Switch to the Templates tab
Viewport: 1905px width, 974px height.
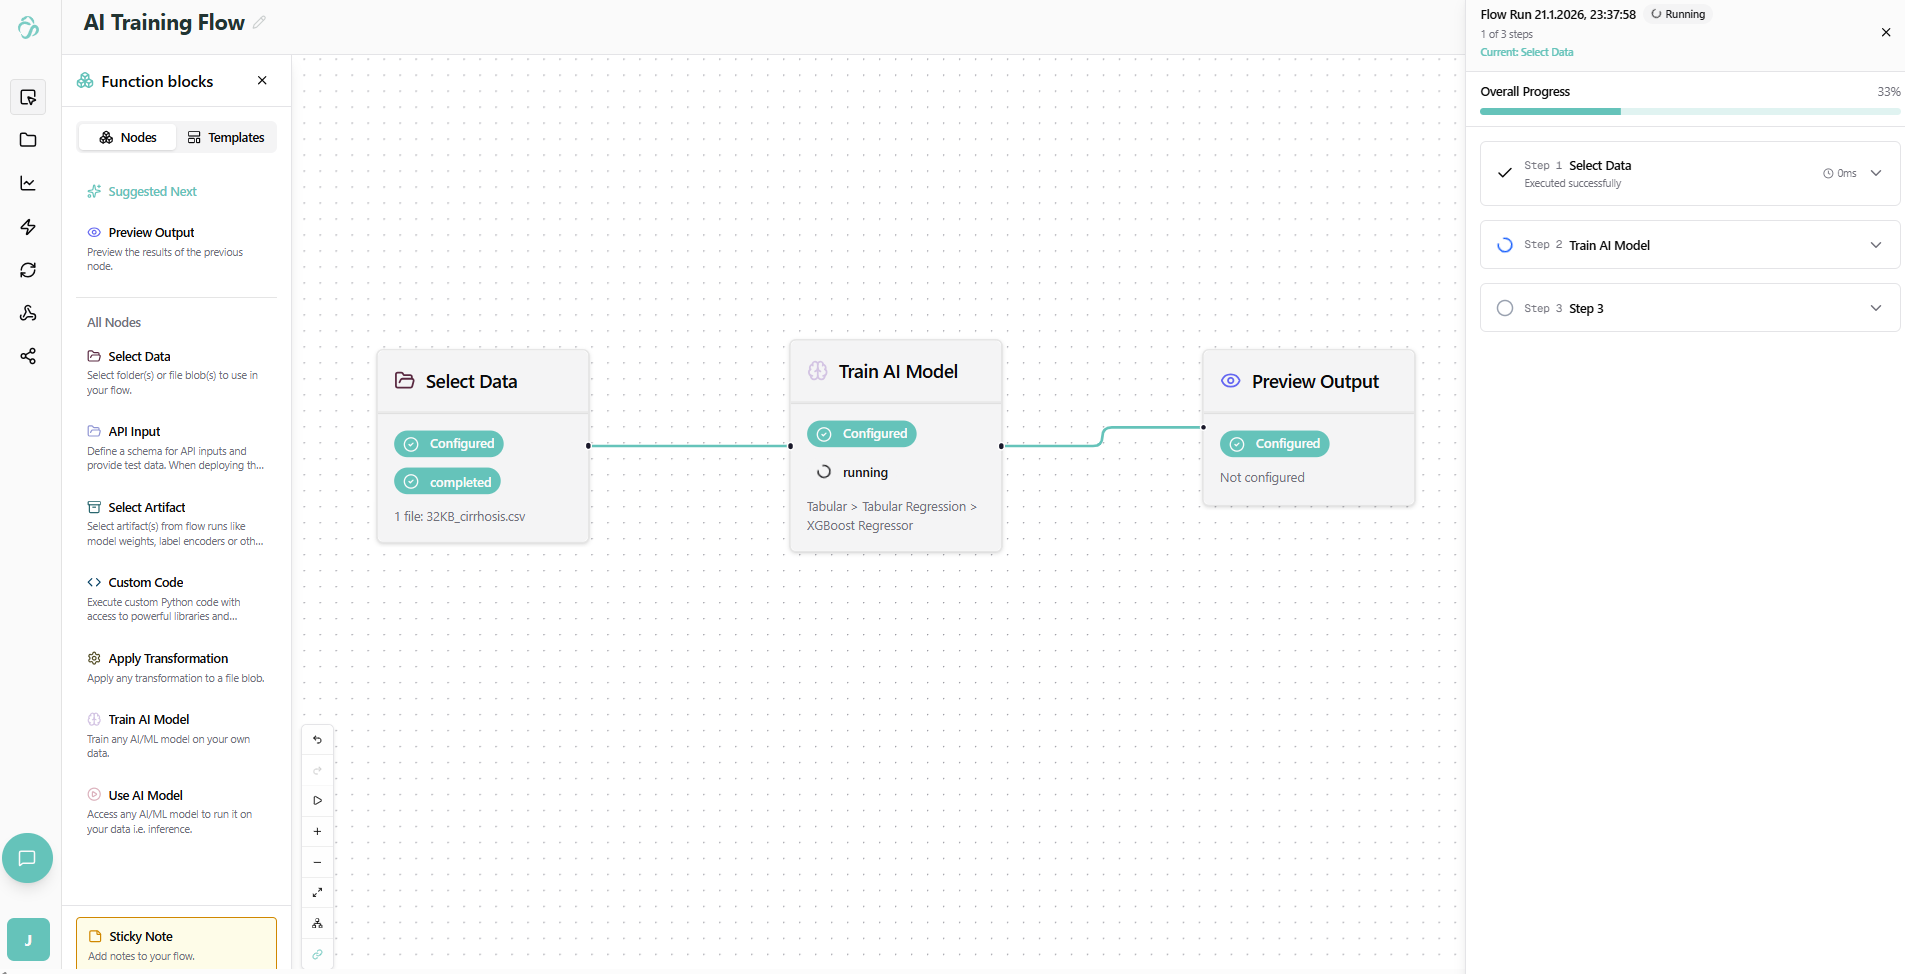click(226, 138)
